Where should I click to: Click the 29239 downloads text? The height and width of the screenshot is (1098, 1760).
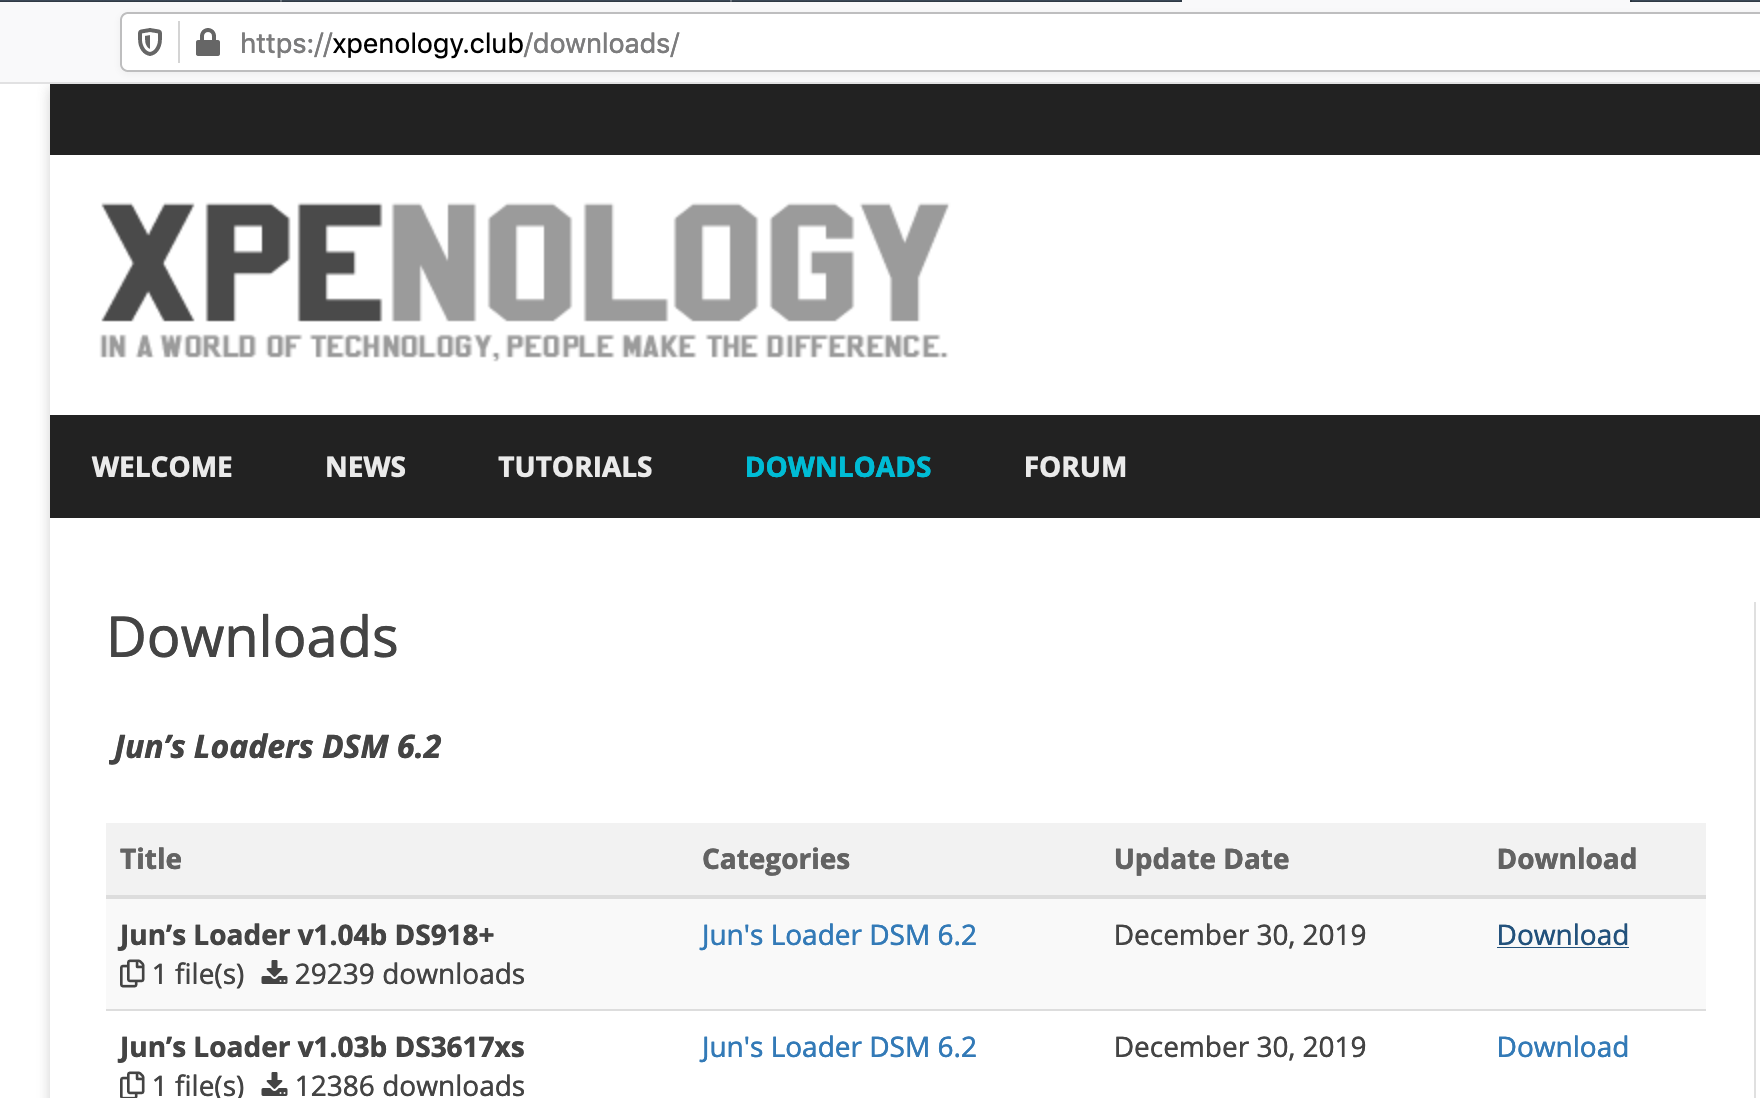pos(410,974)
